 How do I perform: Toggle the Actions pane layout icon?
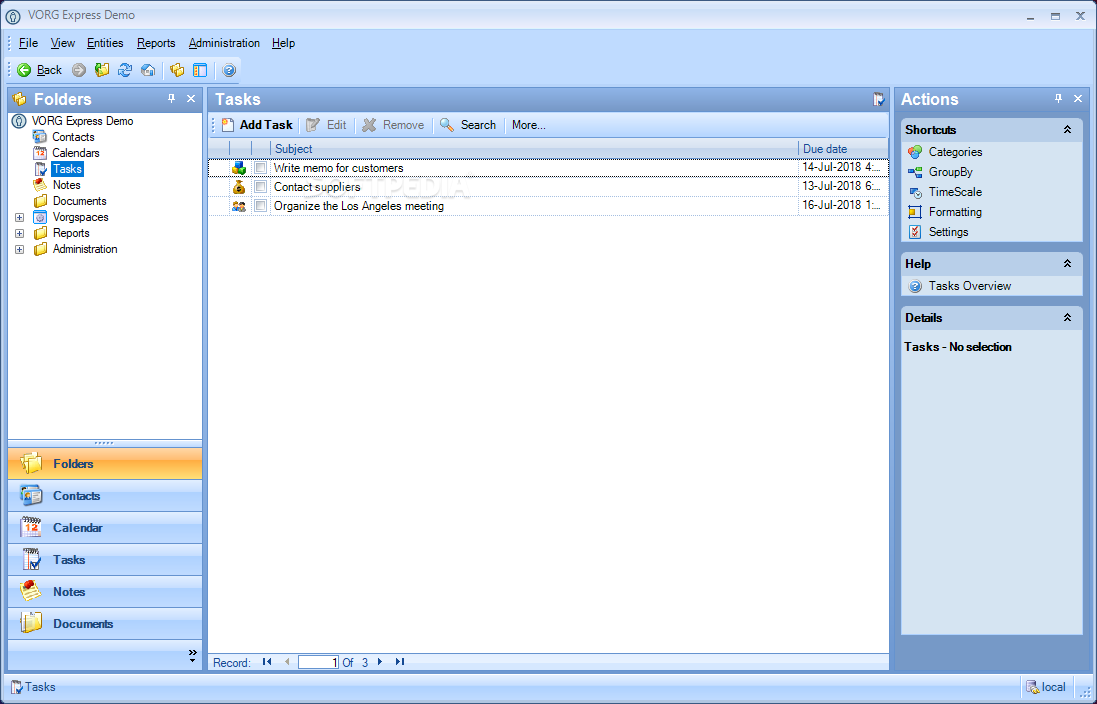200,70
